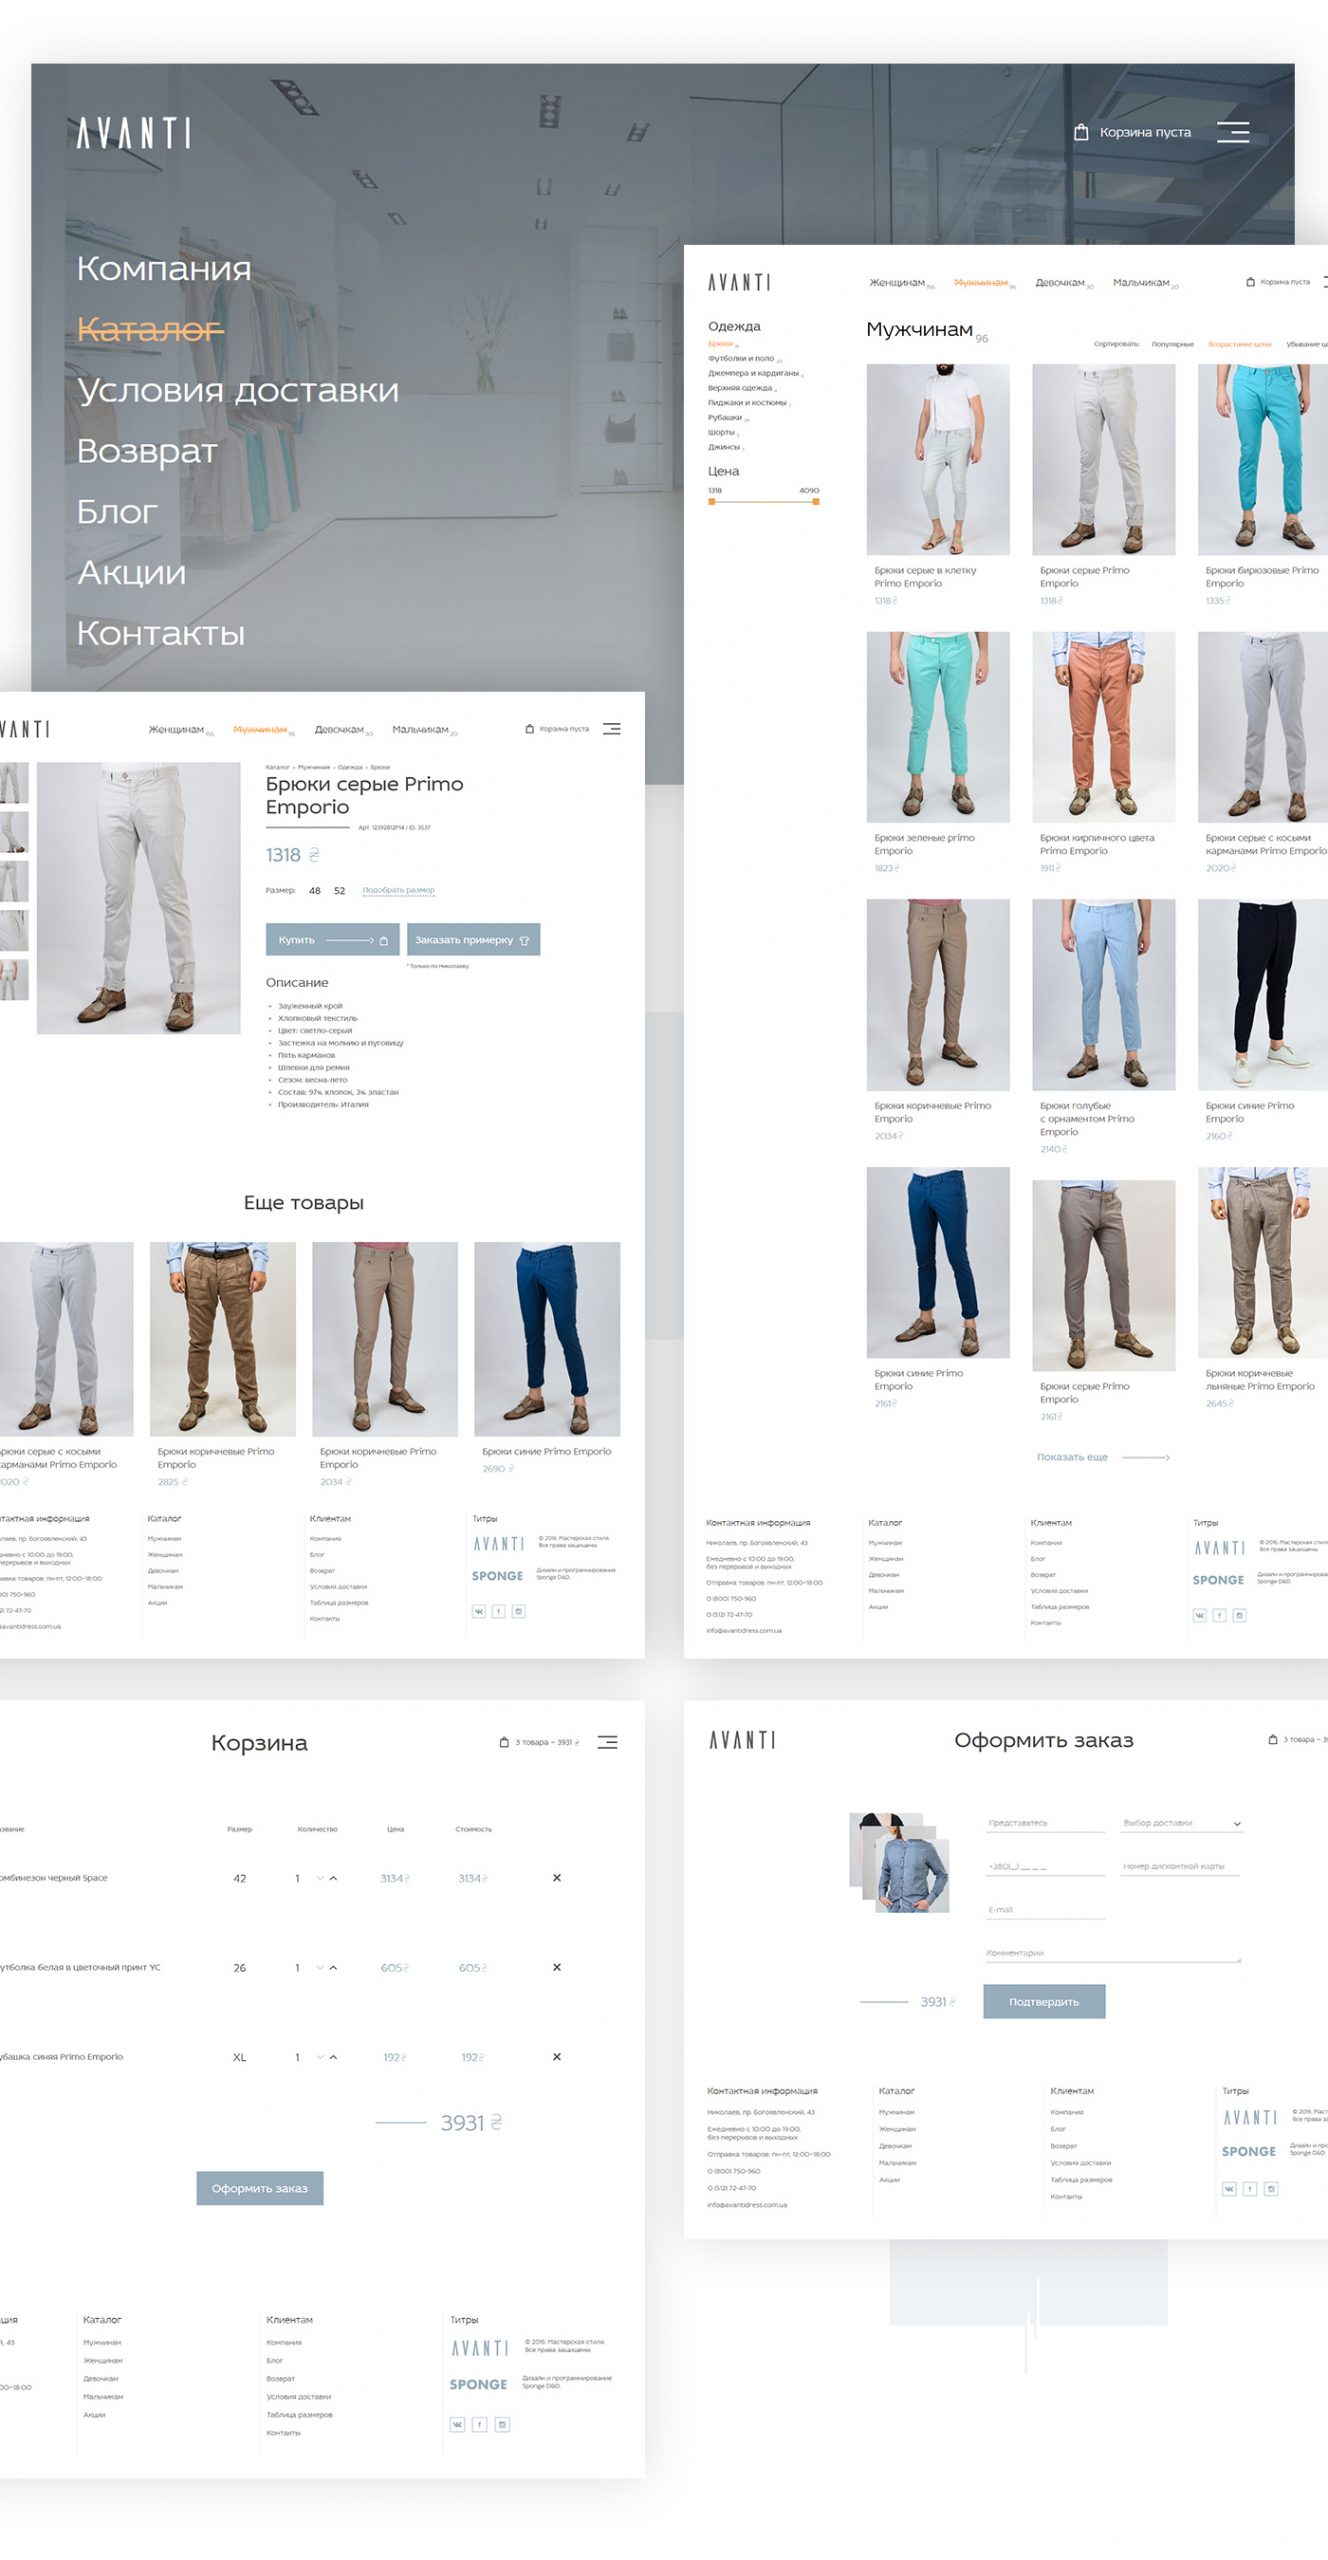This screenshot has height=2560, width=1328.
Task: Click the Представьтесь name field
Action: 1045,1823
